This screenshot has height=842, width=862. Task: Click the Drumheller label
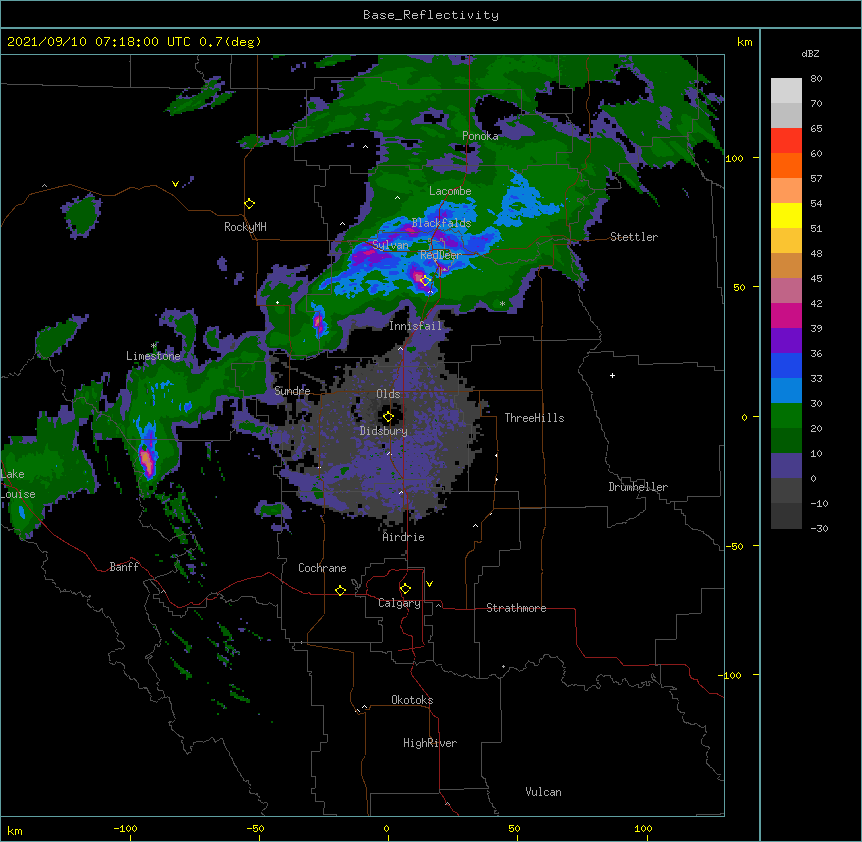638,487
